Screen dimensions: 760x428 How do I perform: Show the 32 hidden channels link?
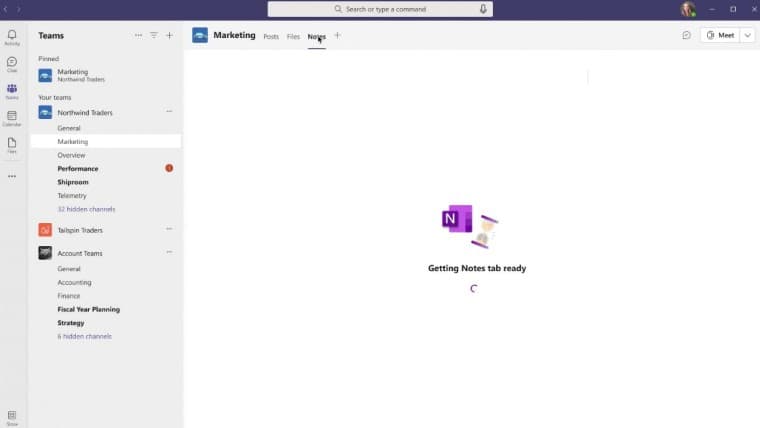point(86,209)
